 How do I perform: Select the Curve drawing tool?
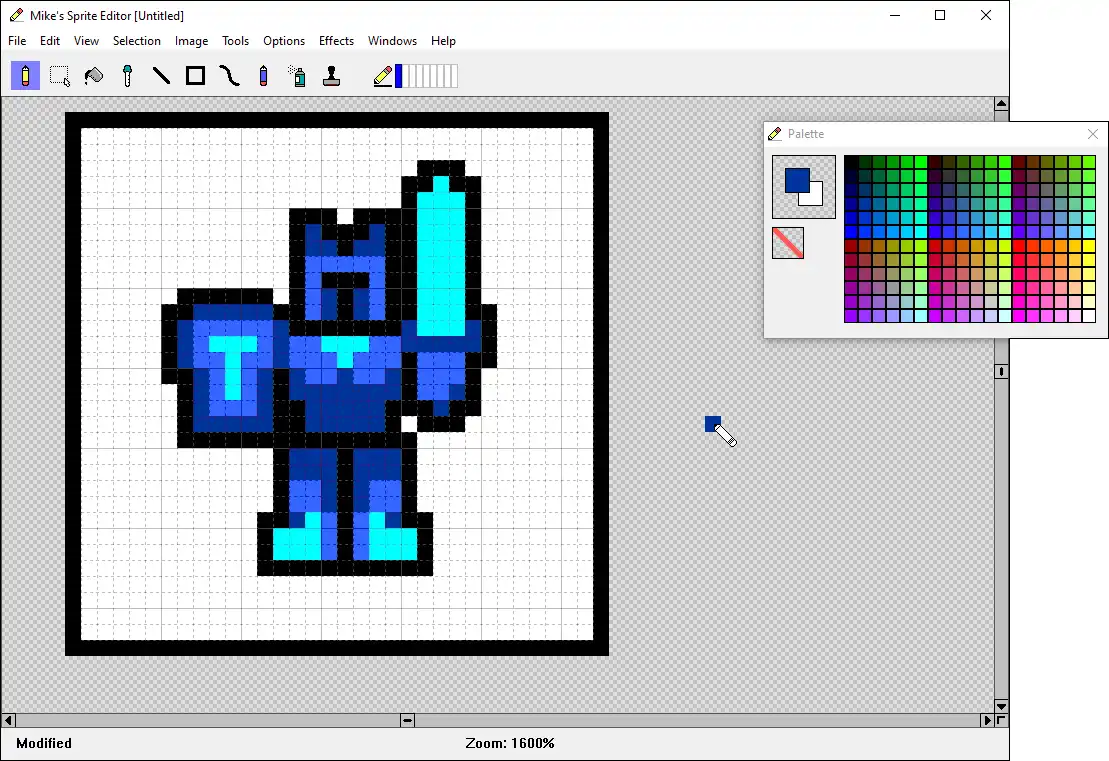pyautogui.click(x=229, y=76)
